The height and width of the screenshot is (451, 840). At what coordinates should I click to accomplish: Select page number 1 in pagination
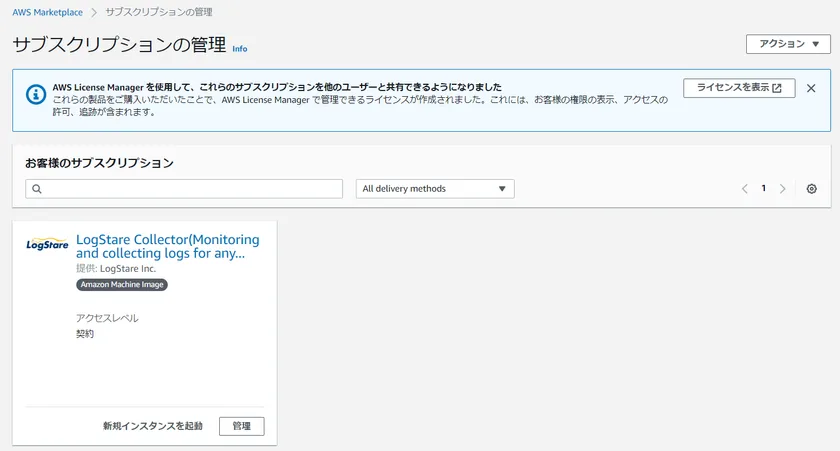pyautogui.click(x=764, y=189)
